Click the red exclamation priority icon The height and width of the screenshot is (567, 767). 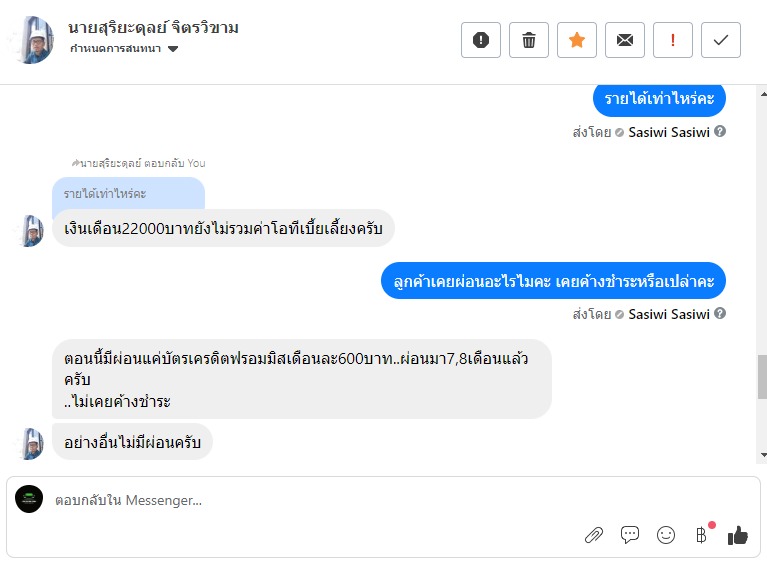[x=673, y=40]
